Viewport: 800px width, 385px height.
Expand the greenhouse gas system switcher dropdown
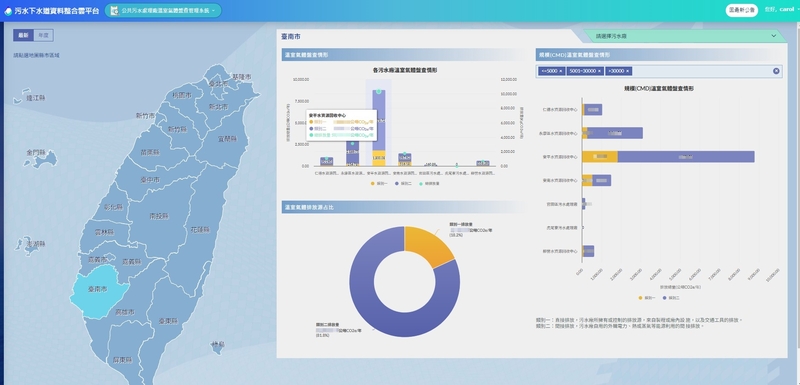[x=213, y=10]
